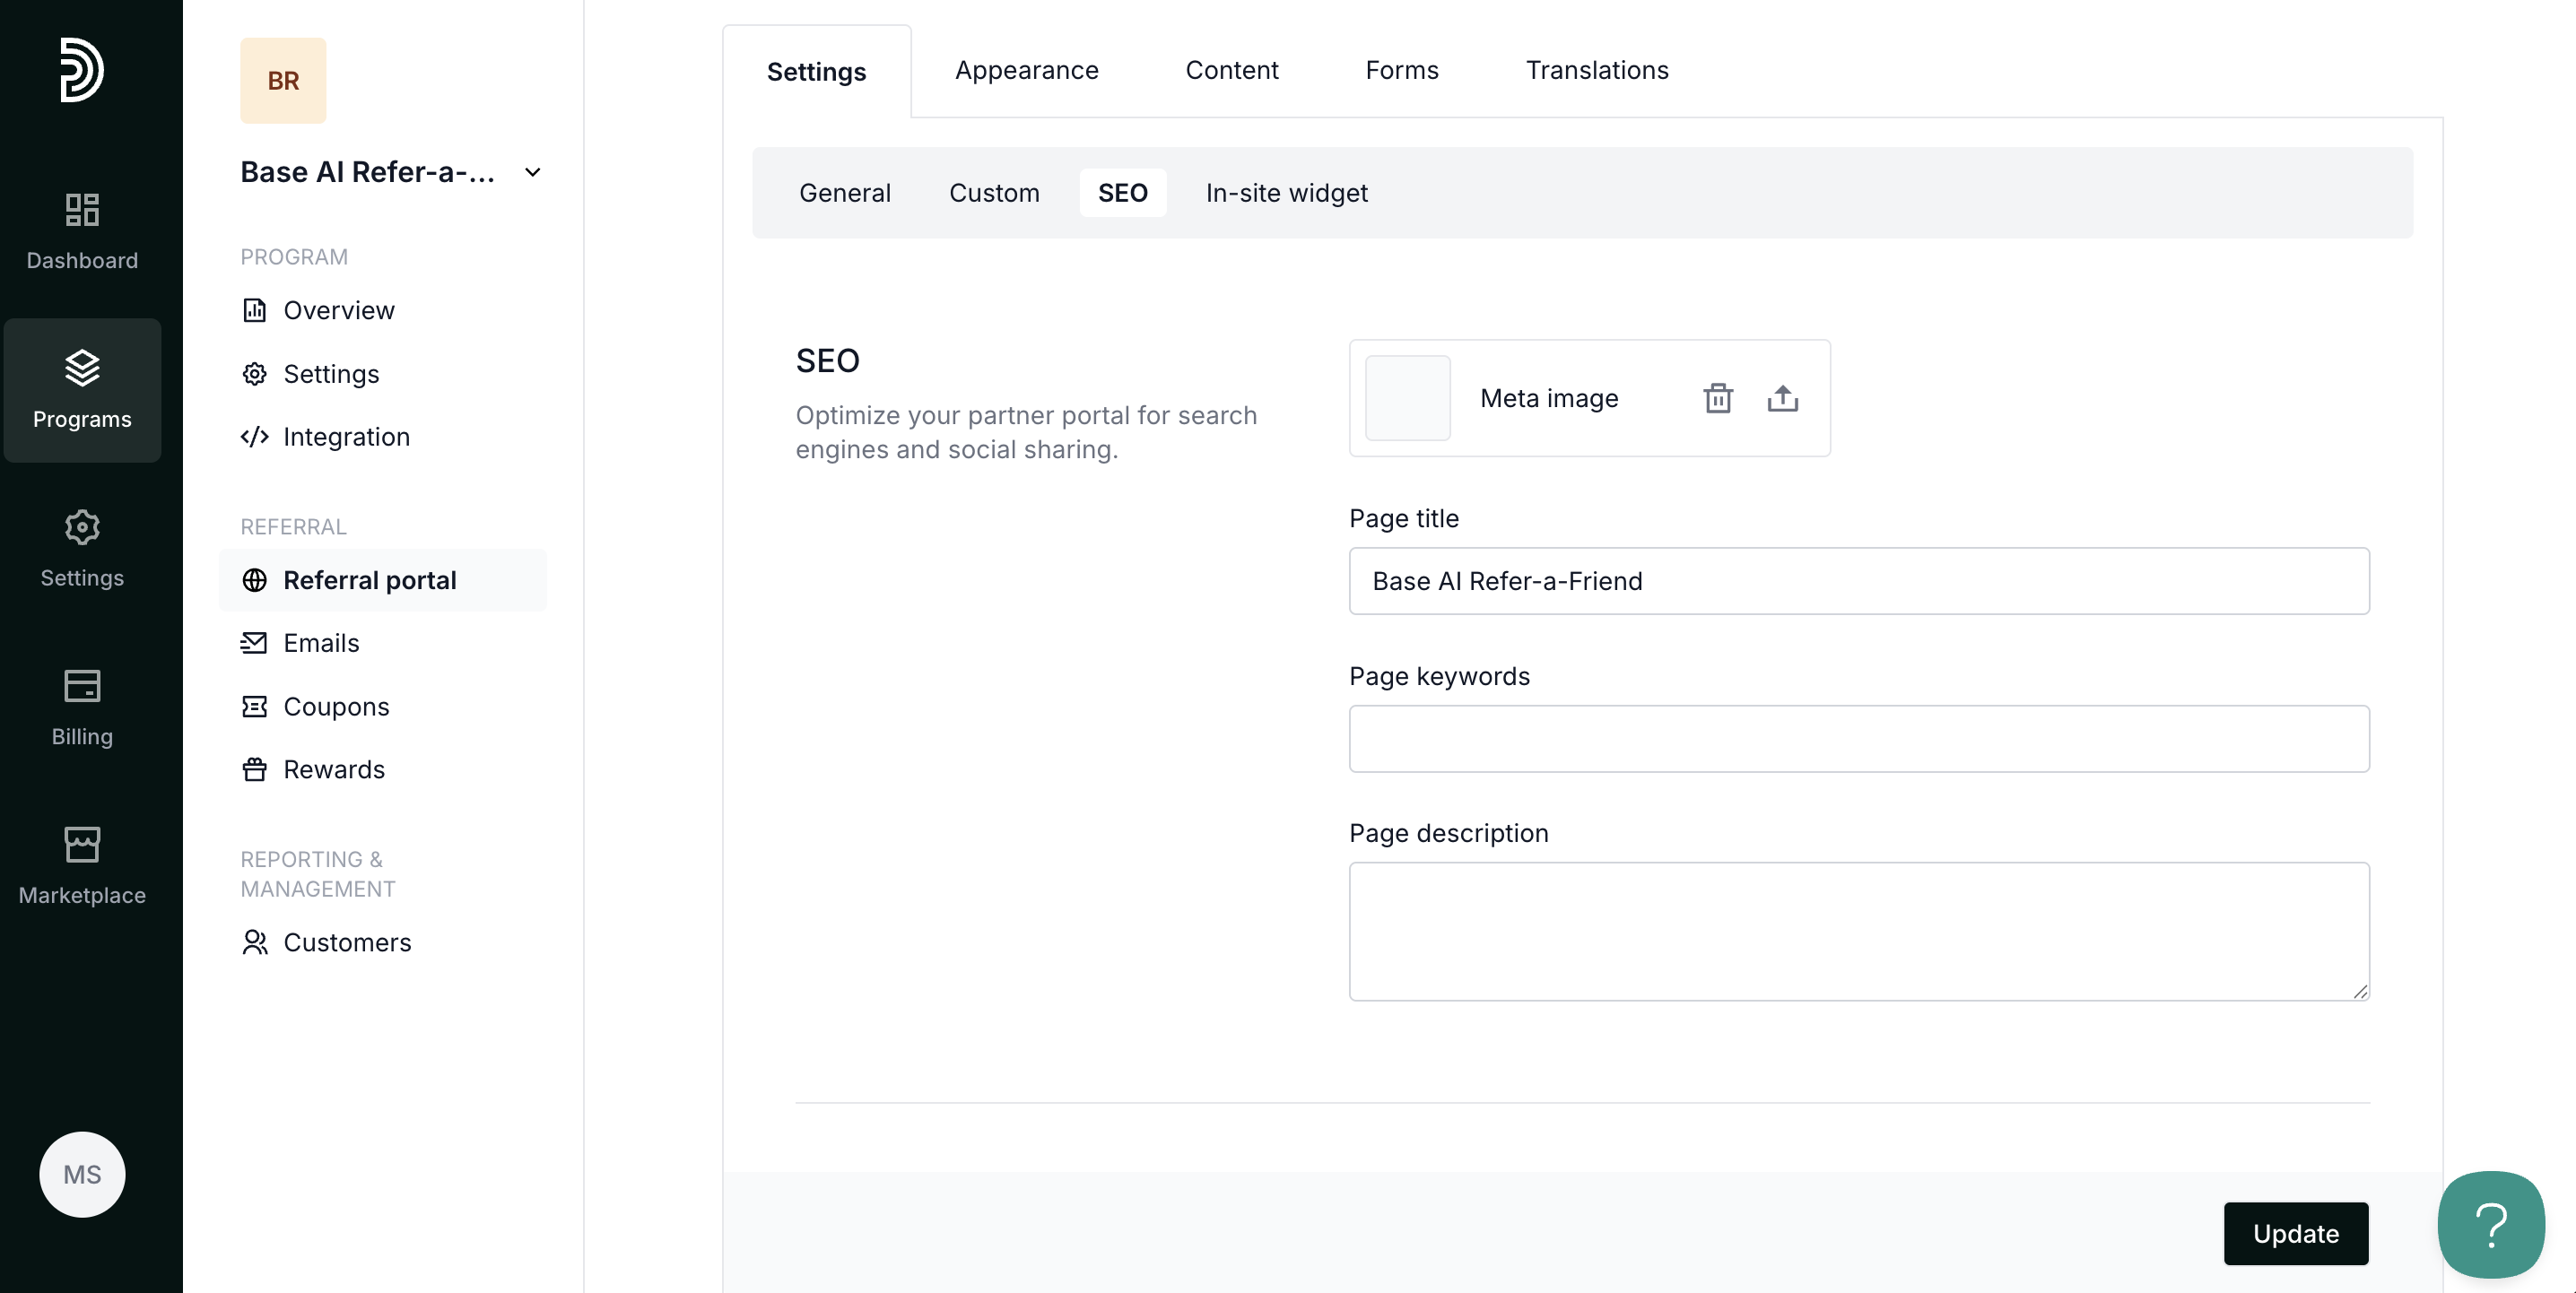
Task: Open Billing from the left rail
Action: click(82, 708)
